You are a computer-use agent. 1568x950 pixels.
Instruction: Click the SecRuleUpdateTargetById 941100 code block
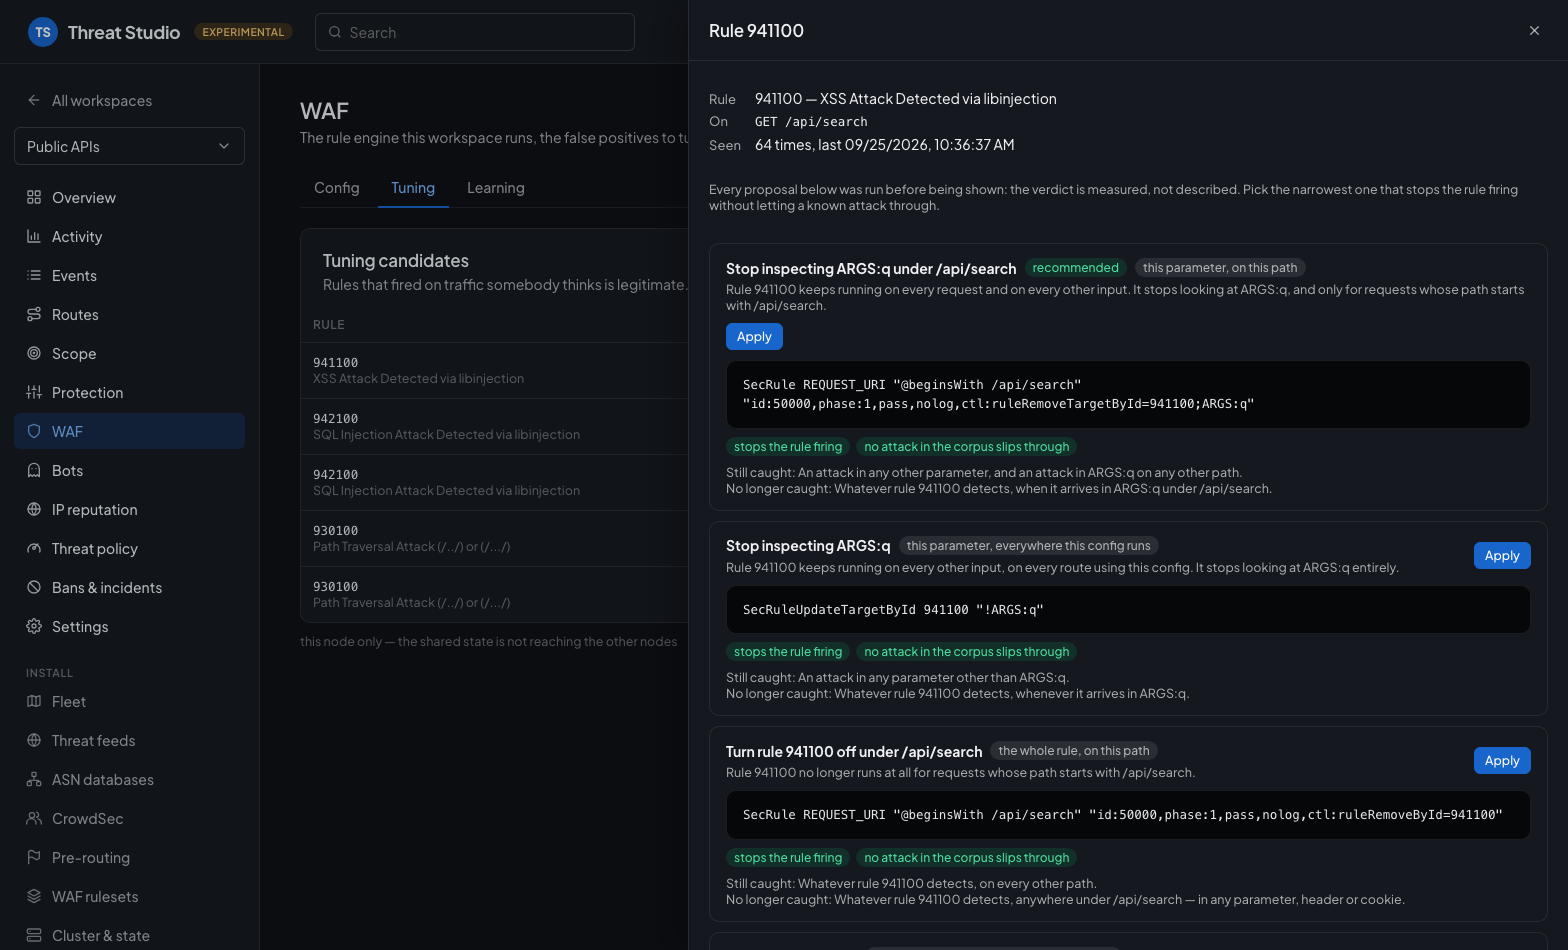pos(1128,610)
